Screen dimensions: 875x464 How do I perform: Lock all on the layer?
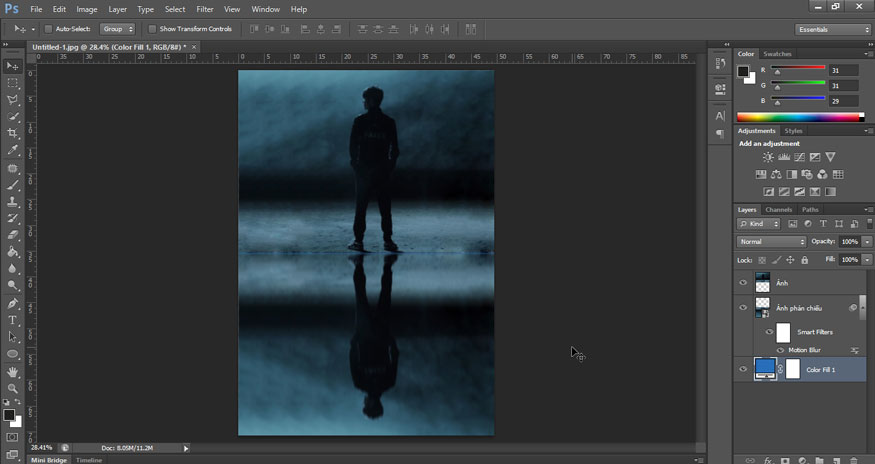805,260
